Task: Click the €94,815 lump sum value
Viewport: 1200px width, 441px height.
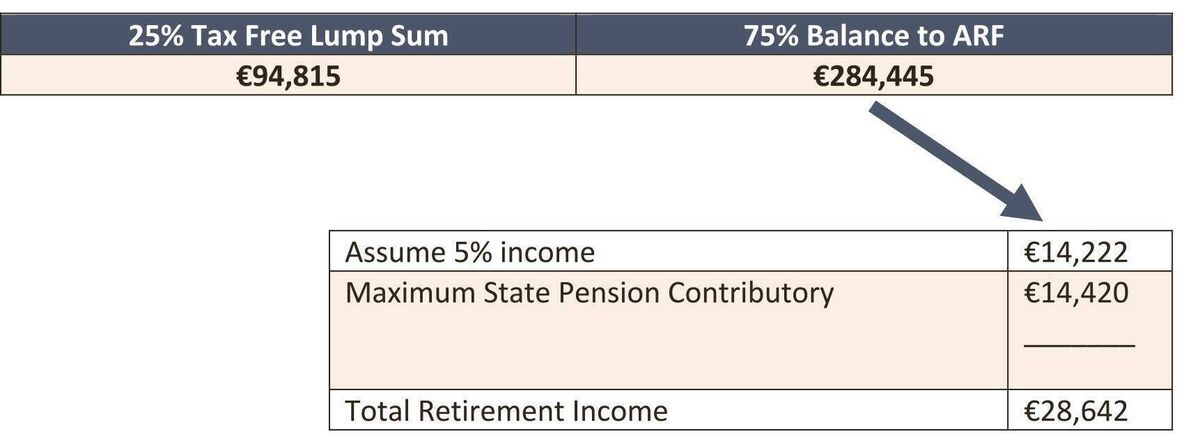Action: point(288,75)
